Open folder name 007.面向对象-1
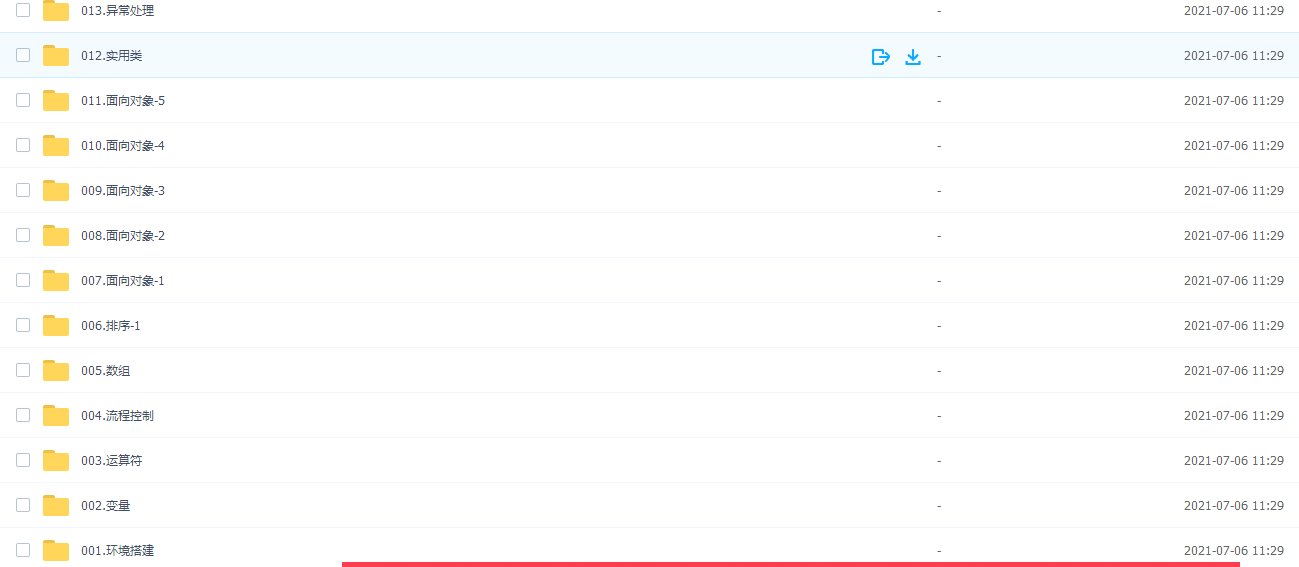Screen dimensions: 1299x567 [x=123, y=281]
